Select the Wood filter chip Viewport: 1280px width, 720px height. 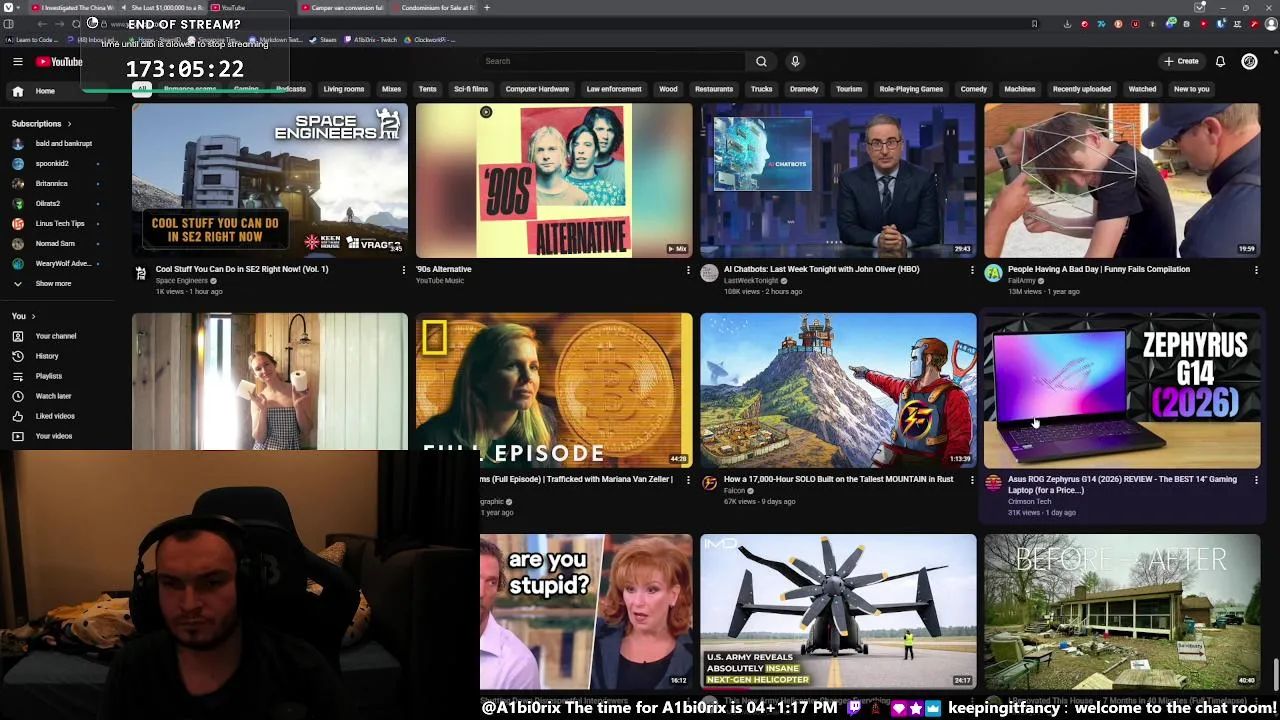(668, 89)
